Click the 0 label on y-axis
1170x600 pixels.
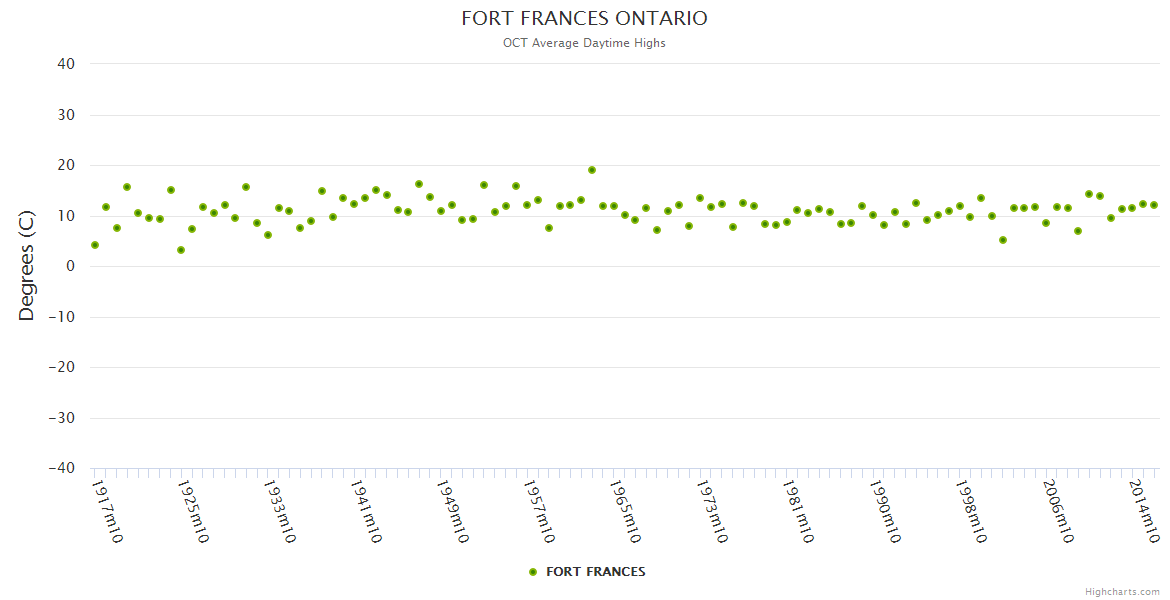(x=71, y=266)
